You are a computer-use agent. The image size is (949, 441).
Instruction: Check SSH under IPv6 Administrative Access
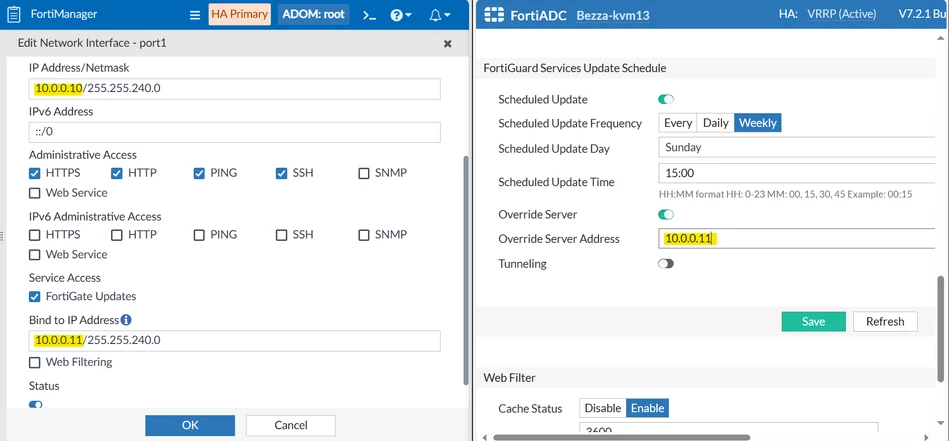[281, 235]
